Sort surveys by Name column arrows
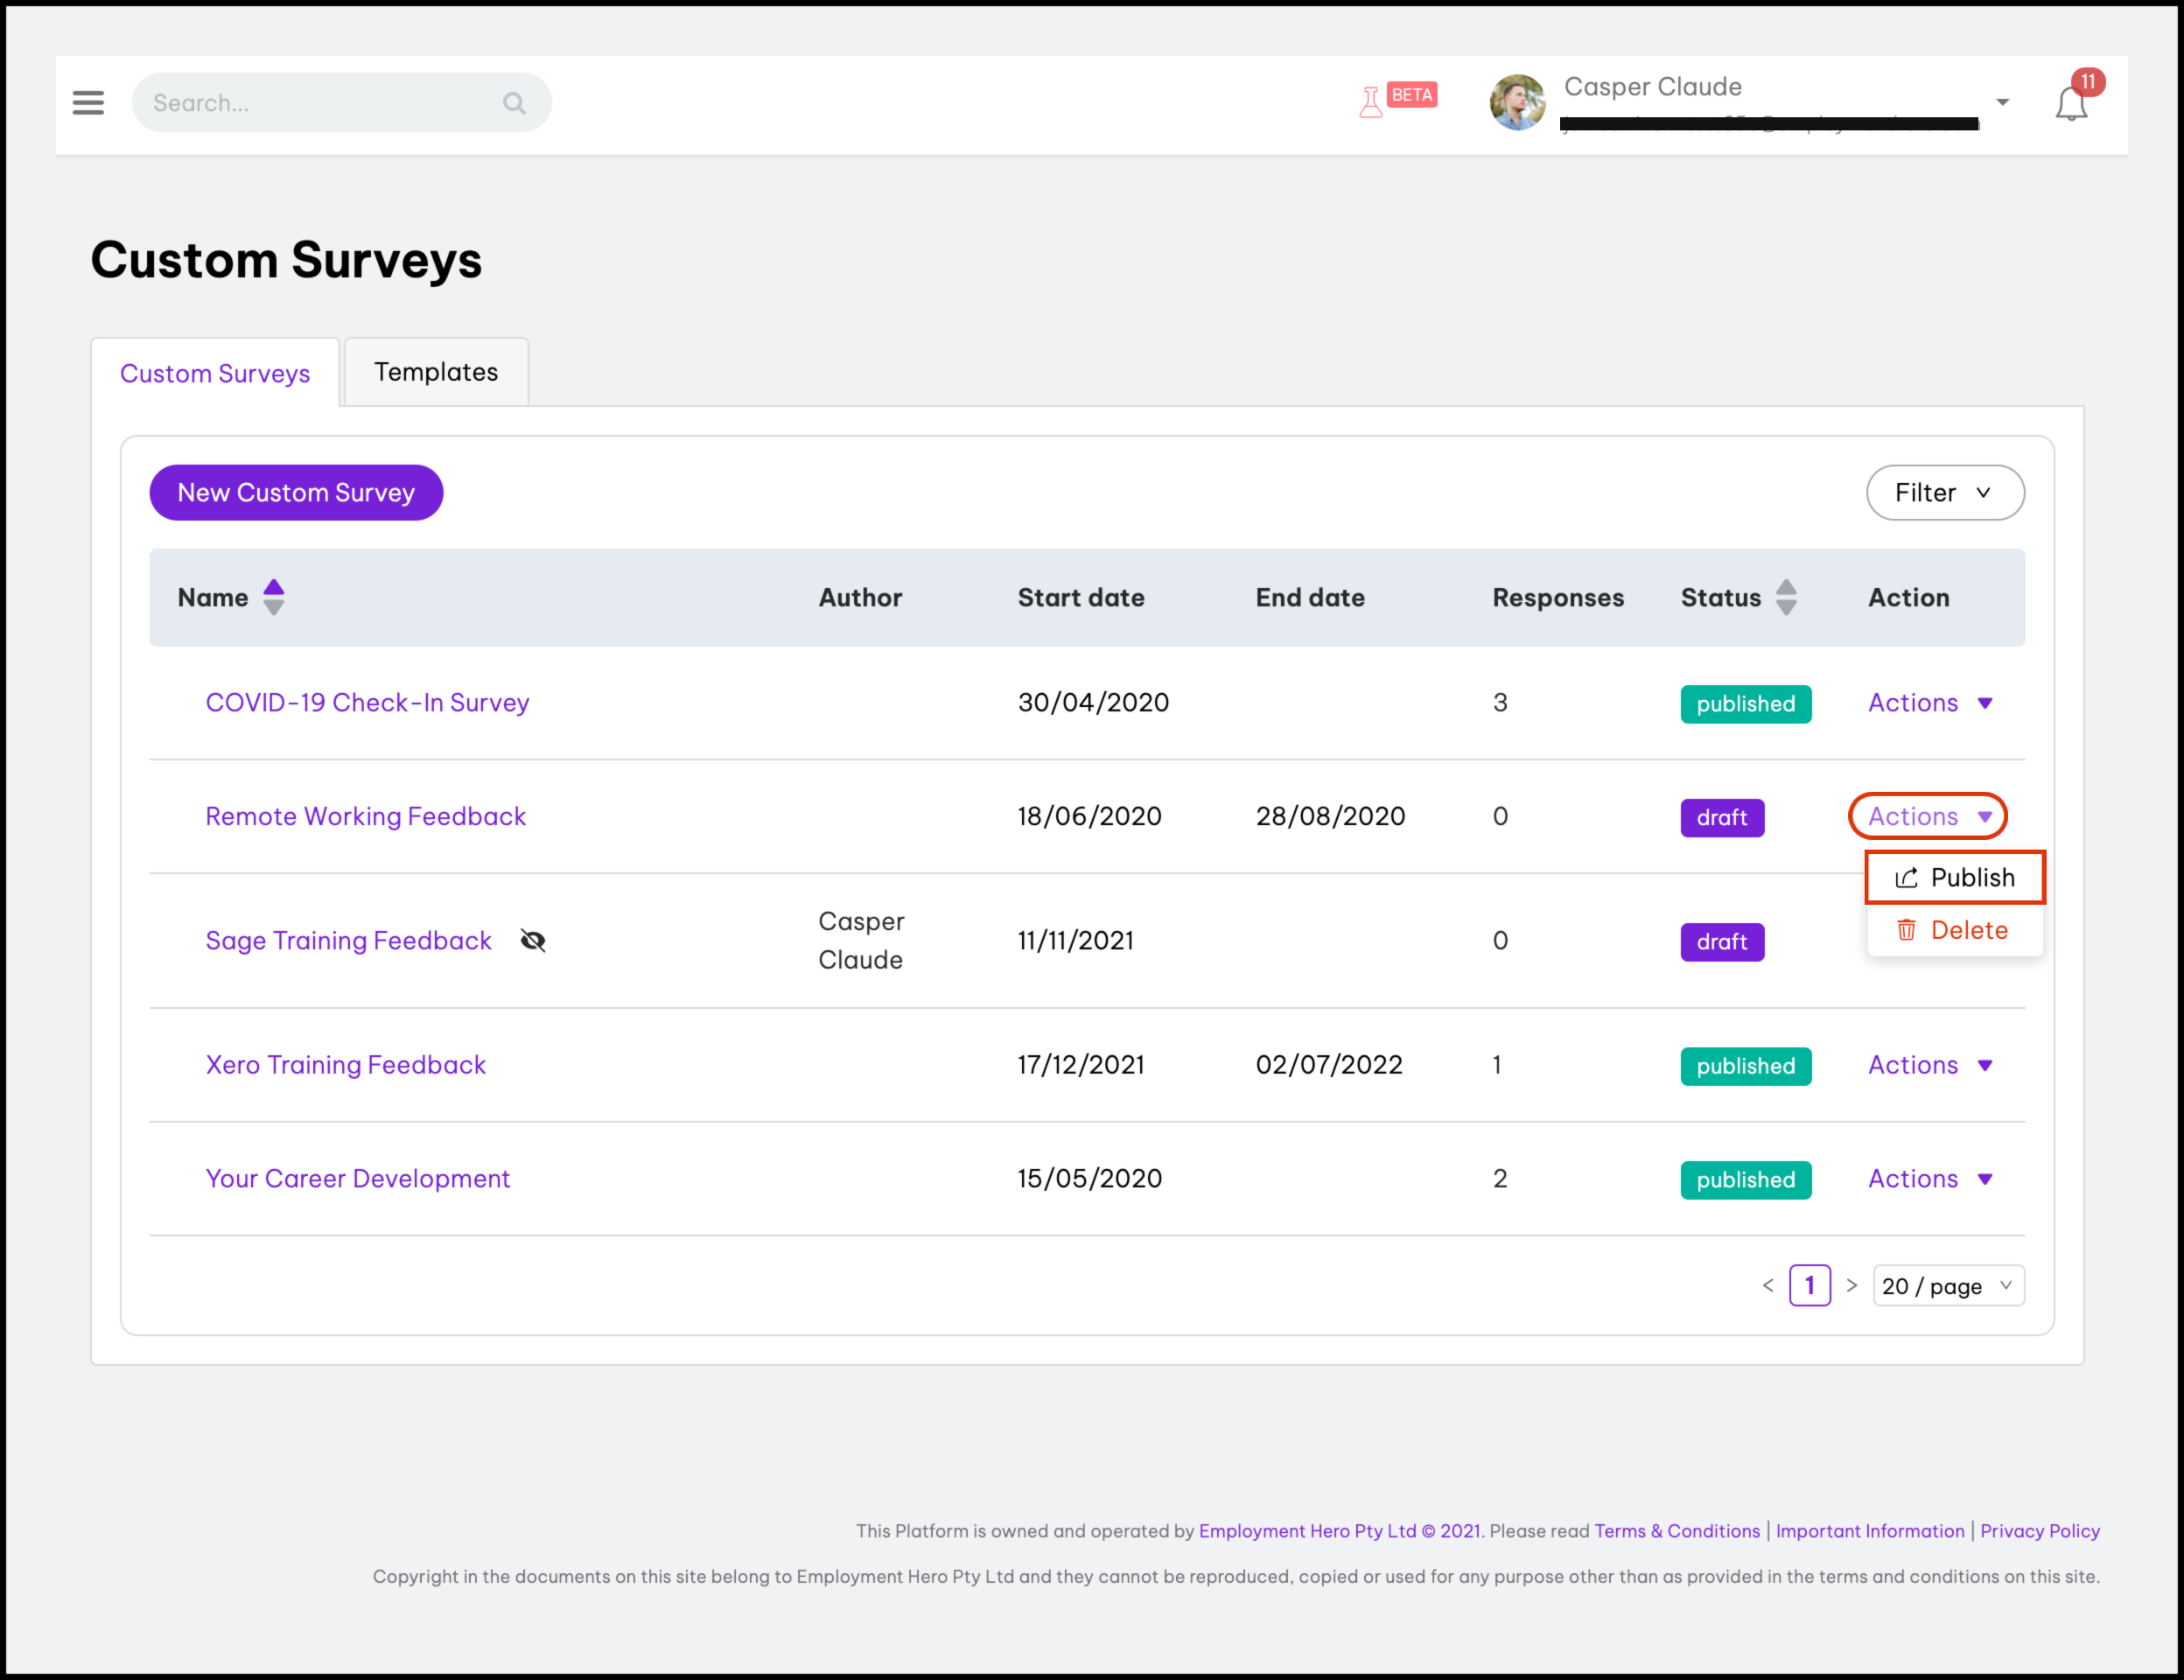 click(273, 597)
